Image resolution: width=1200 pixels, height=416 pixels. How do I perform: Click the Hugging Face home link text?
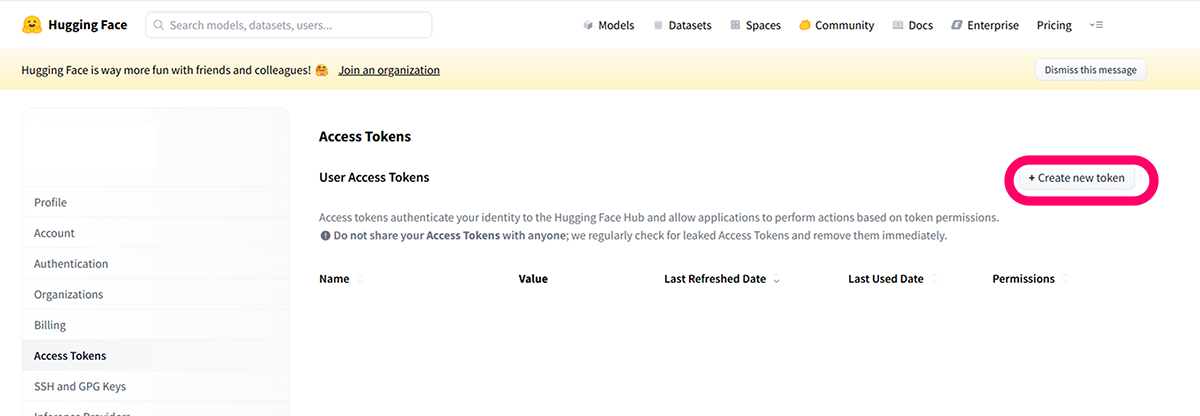click(x=88, y=25)
